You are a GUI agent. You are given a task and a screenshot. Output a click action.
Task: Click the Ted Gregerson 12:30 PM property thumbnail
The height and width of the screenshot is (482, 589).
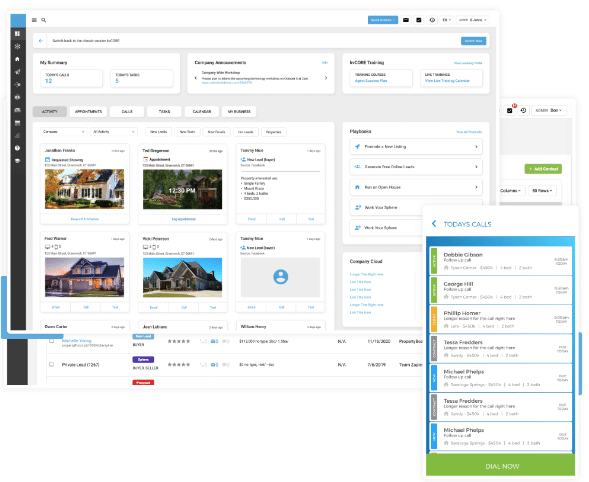pos(183,189)
